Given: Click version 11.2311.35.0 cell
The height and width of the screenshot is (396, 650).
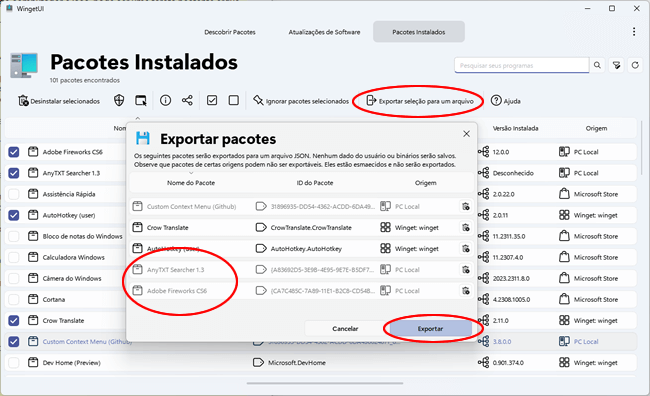Looking at the screenshot, I should tap(509, 236).
